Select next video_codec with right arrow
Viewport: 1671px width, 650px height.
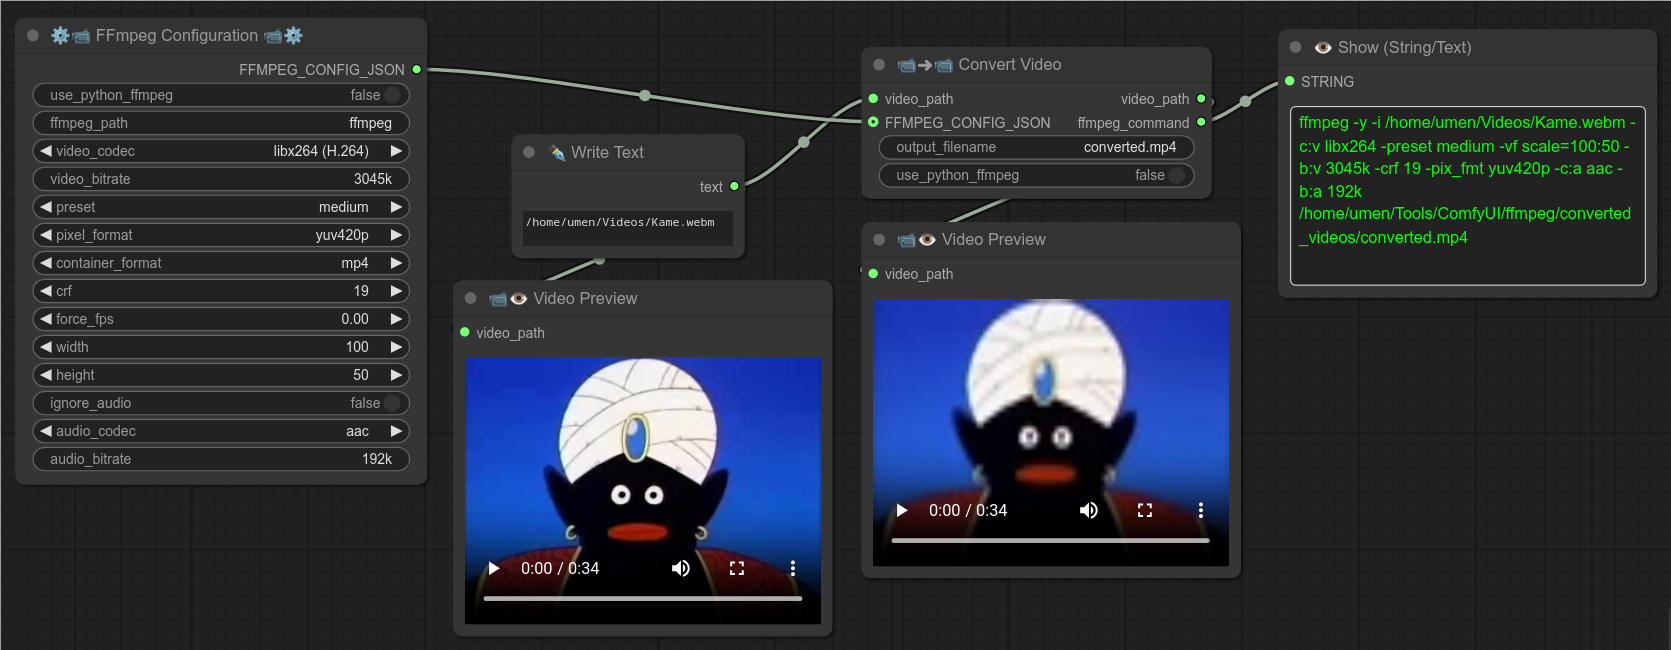[396, 151]
